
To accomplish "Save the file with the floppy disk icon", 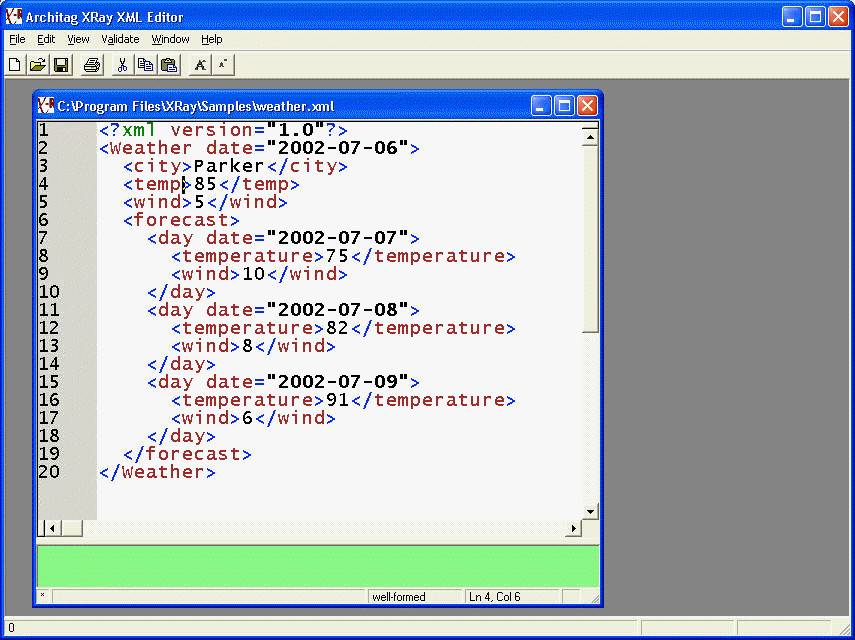I will coord(61,65).
